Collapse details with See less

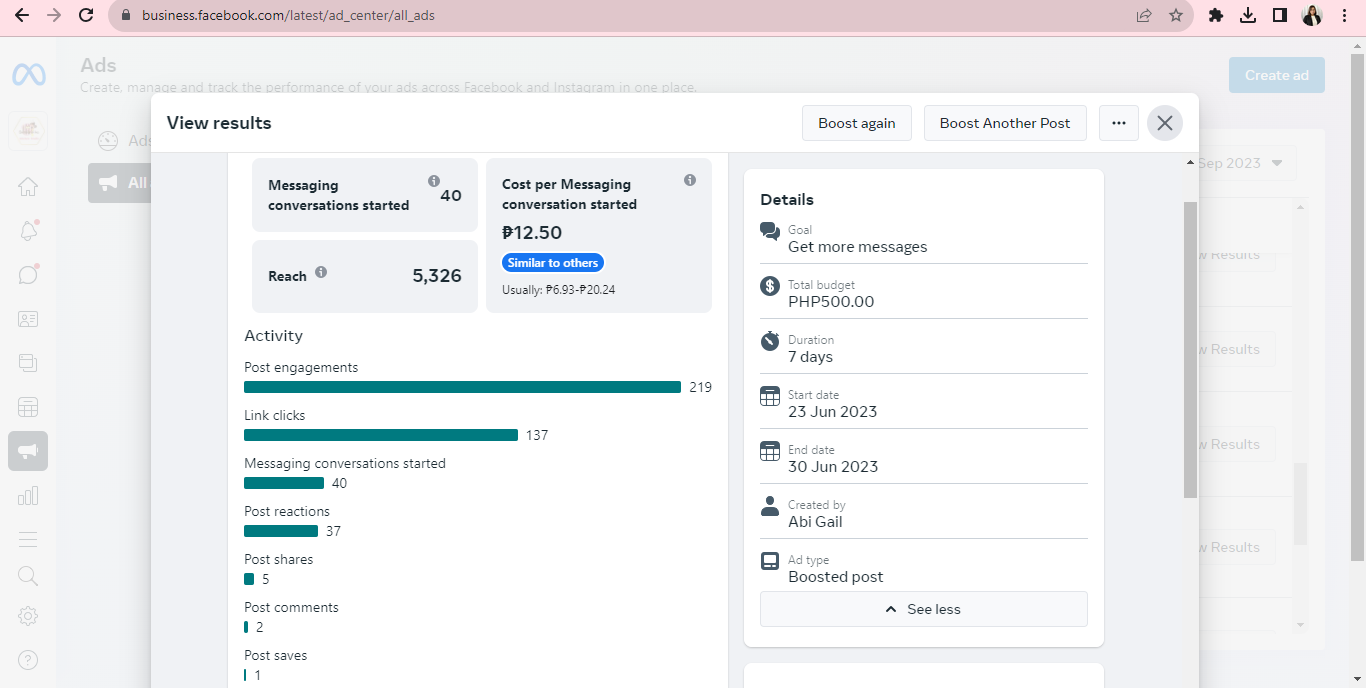pos(923,609)
